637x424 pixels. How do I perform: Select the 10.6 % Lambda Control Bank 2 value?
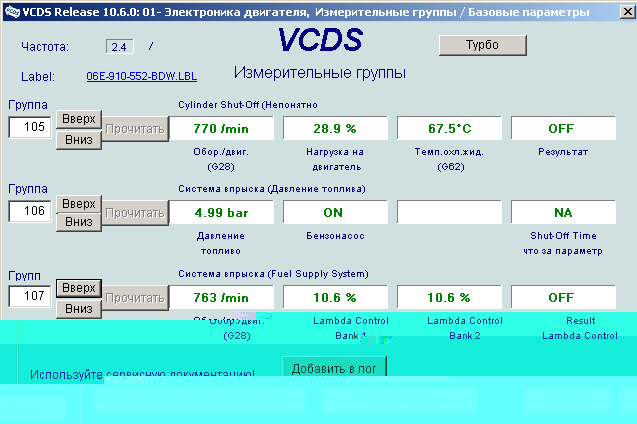[x=449, y=297]
